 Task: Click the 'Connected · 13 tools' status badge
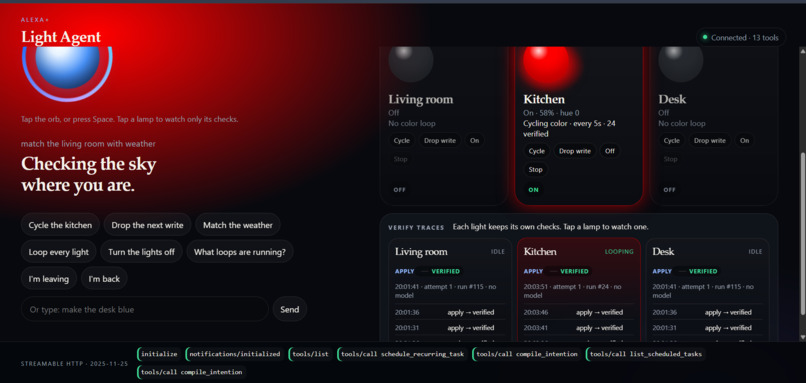(741, 38)
